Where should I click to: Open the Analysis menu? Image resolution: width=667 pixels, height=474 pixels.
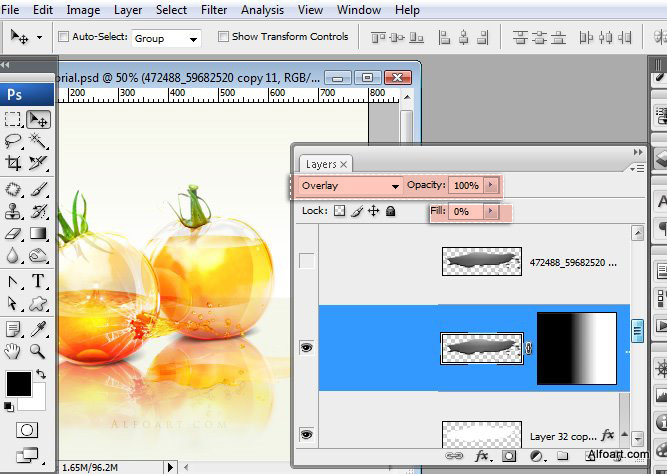pyautogui.click(x=262, y=10)
